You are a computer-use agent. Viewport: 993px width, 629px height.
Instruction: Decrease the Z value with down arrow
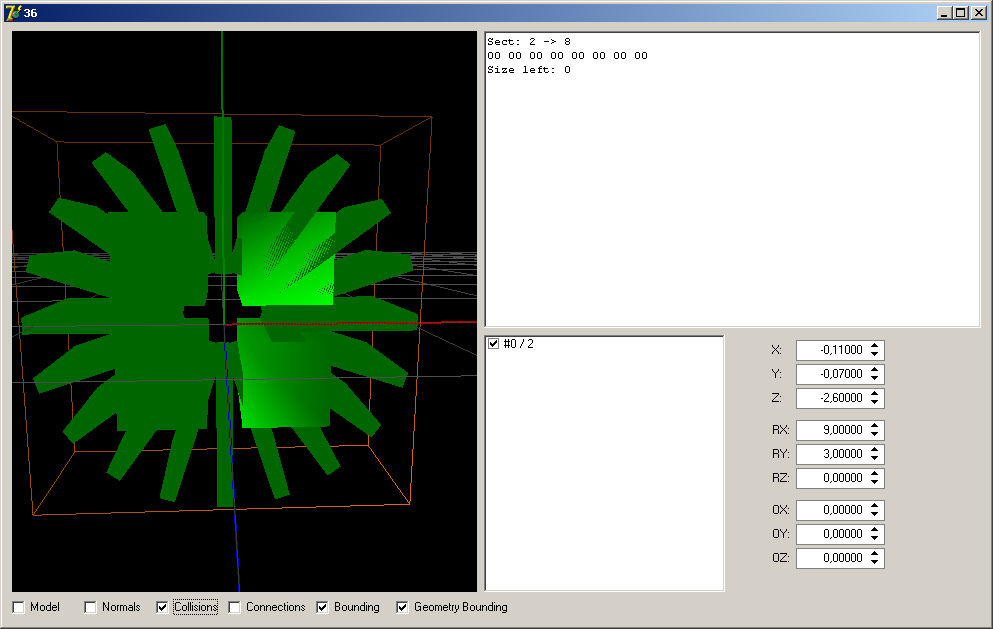click(875, 403)
